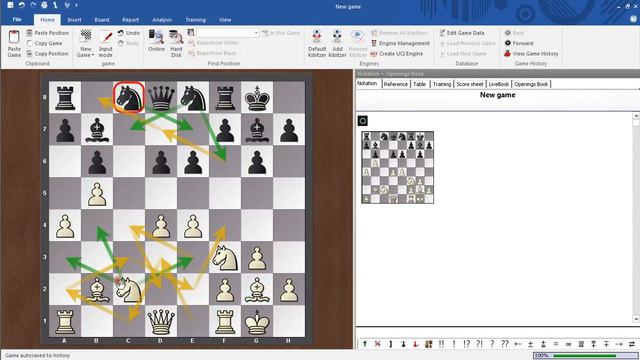Screen dimensions: 640x360
Task: Click Copy Game in Clipboard group
Action: 44,43
